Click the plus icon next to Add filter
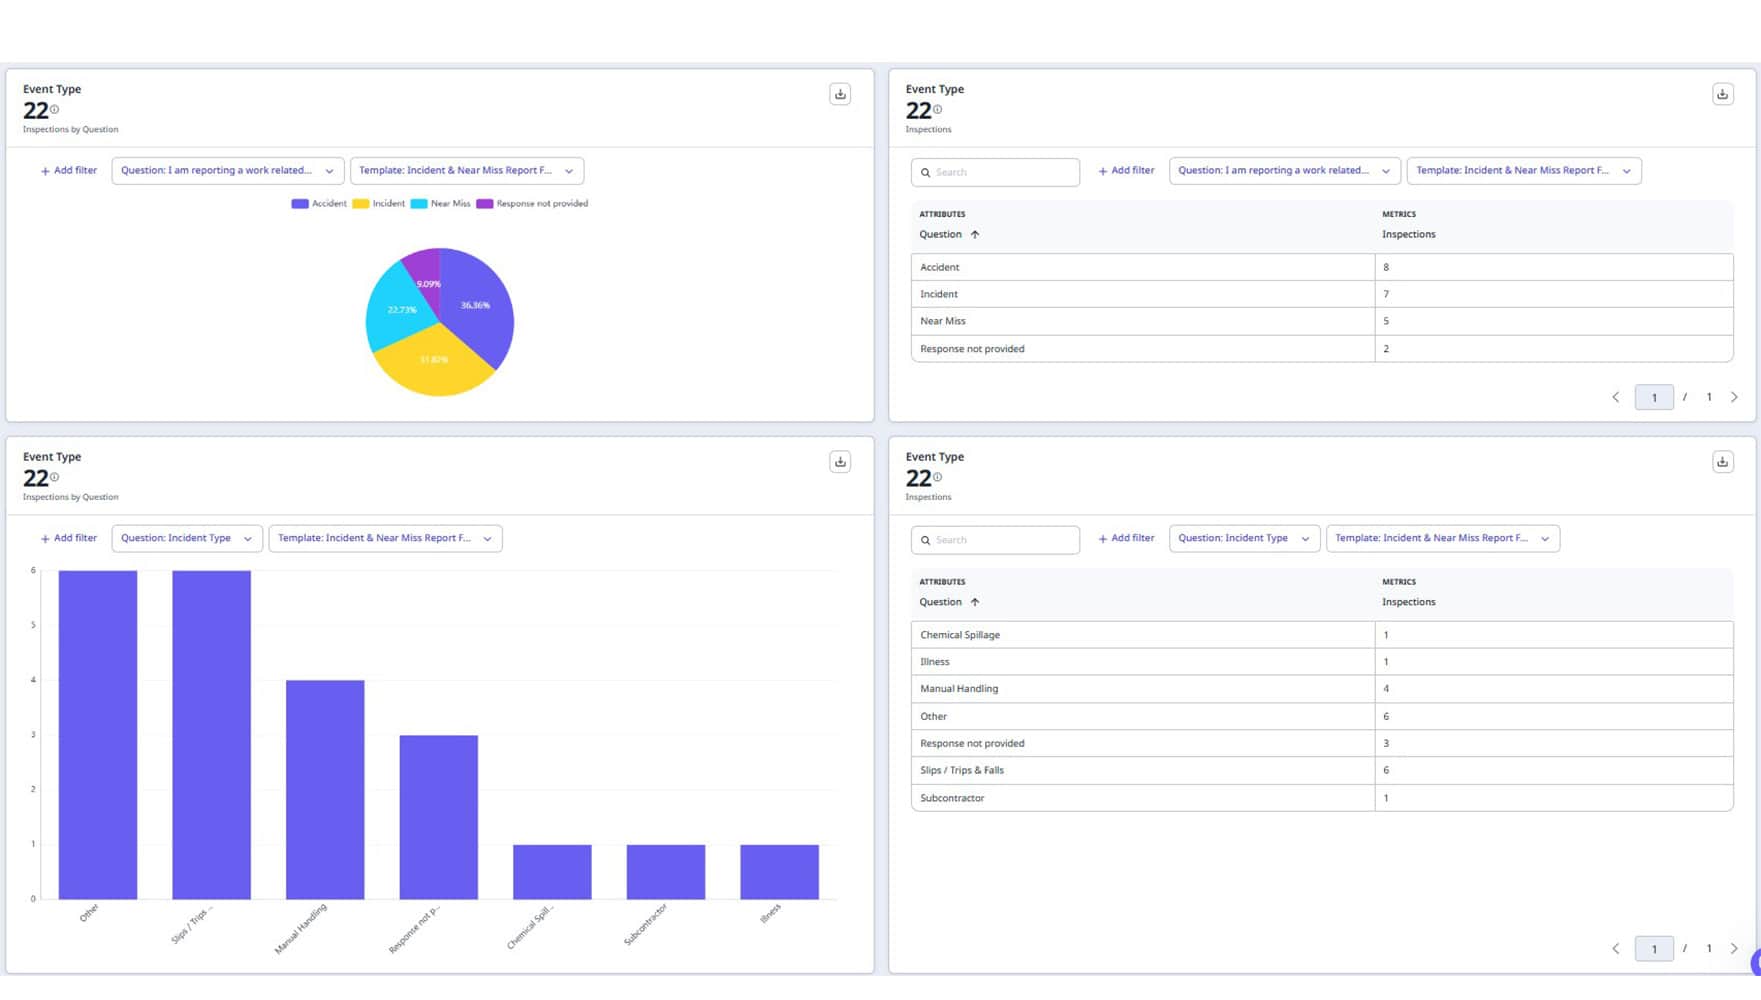The height and width of the screenshot is (1000, 1761). point(45,170)
